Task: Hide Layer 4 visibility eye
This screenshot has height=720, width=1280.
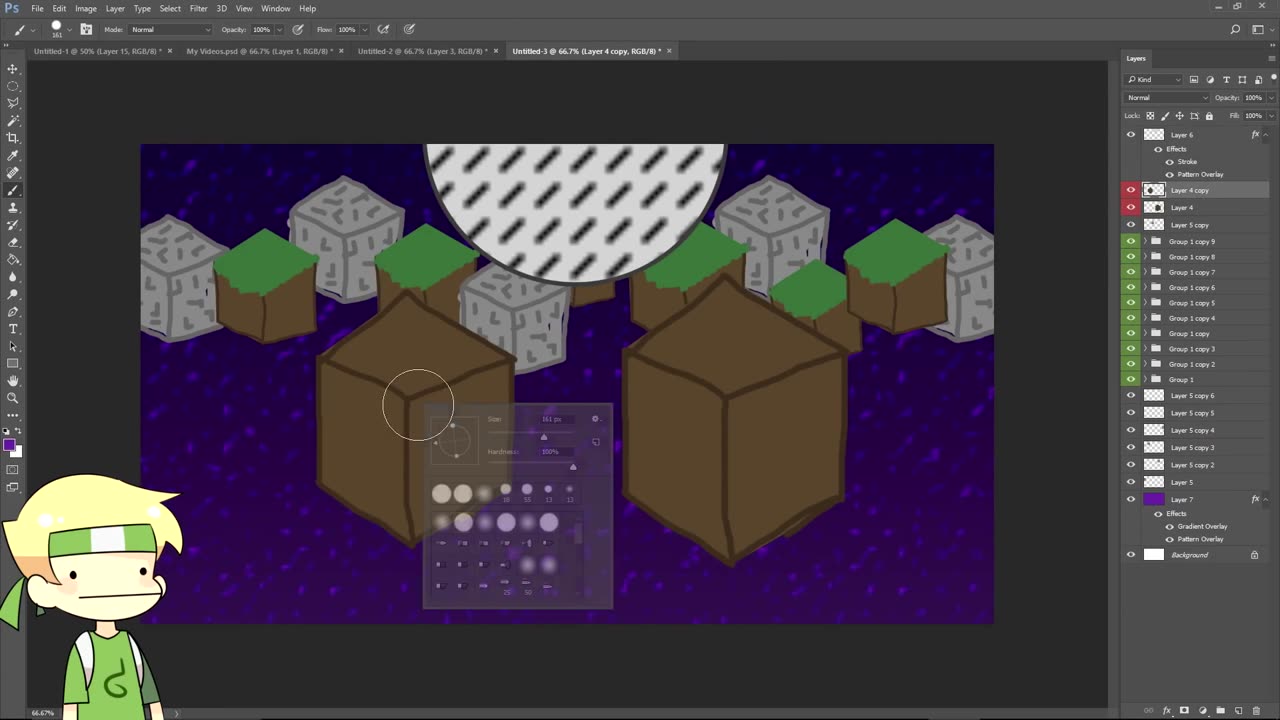Action: pos(1131,207)
